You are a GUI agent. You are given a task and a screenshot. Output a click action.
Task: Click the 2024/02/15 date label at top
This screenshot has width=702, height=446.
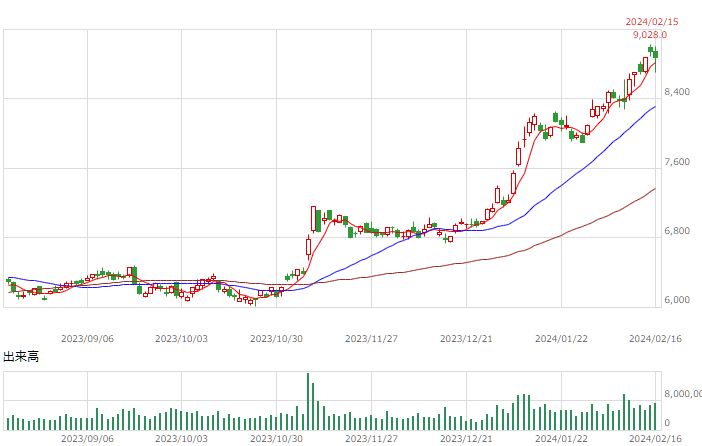(x=652, y=21)
